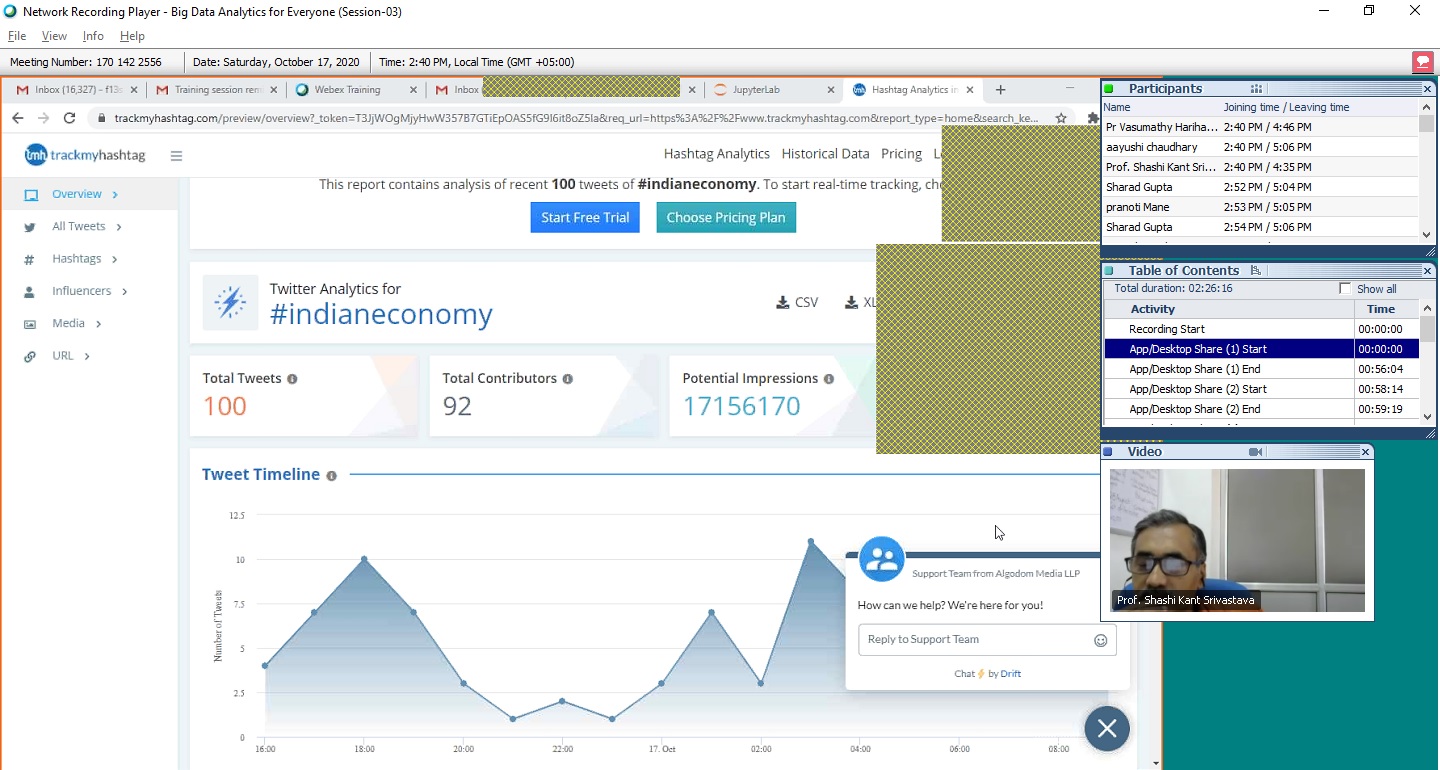Screen dimensions: 1440x770
Task: Close the JupyterLab browser tab
Action: coord(830,90)
